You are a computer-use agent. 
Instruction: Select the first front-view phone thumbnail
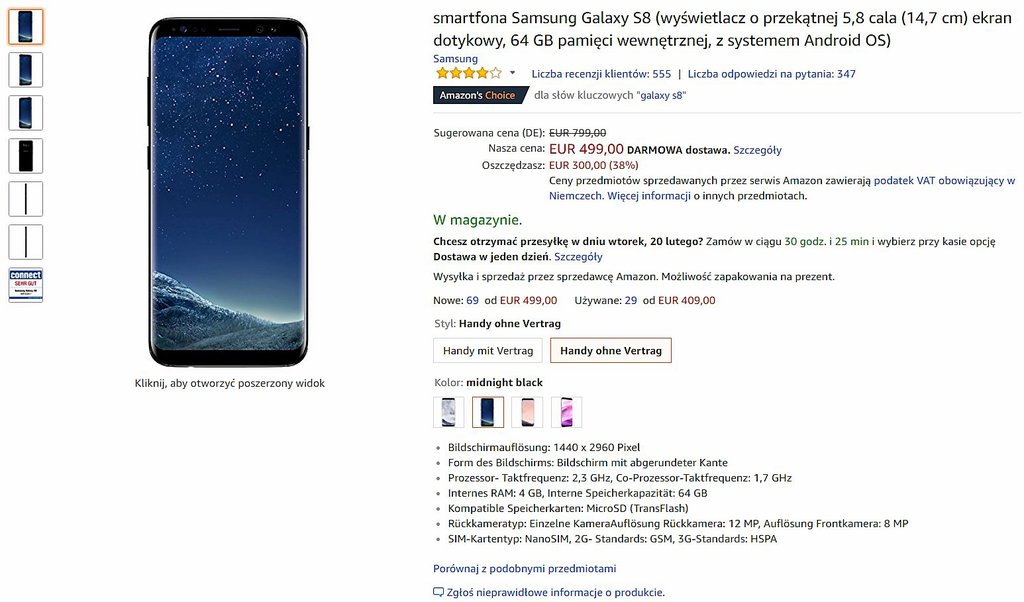coord(26,26)
